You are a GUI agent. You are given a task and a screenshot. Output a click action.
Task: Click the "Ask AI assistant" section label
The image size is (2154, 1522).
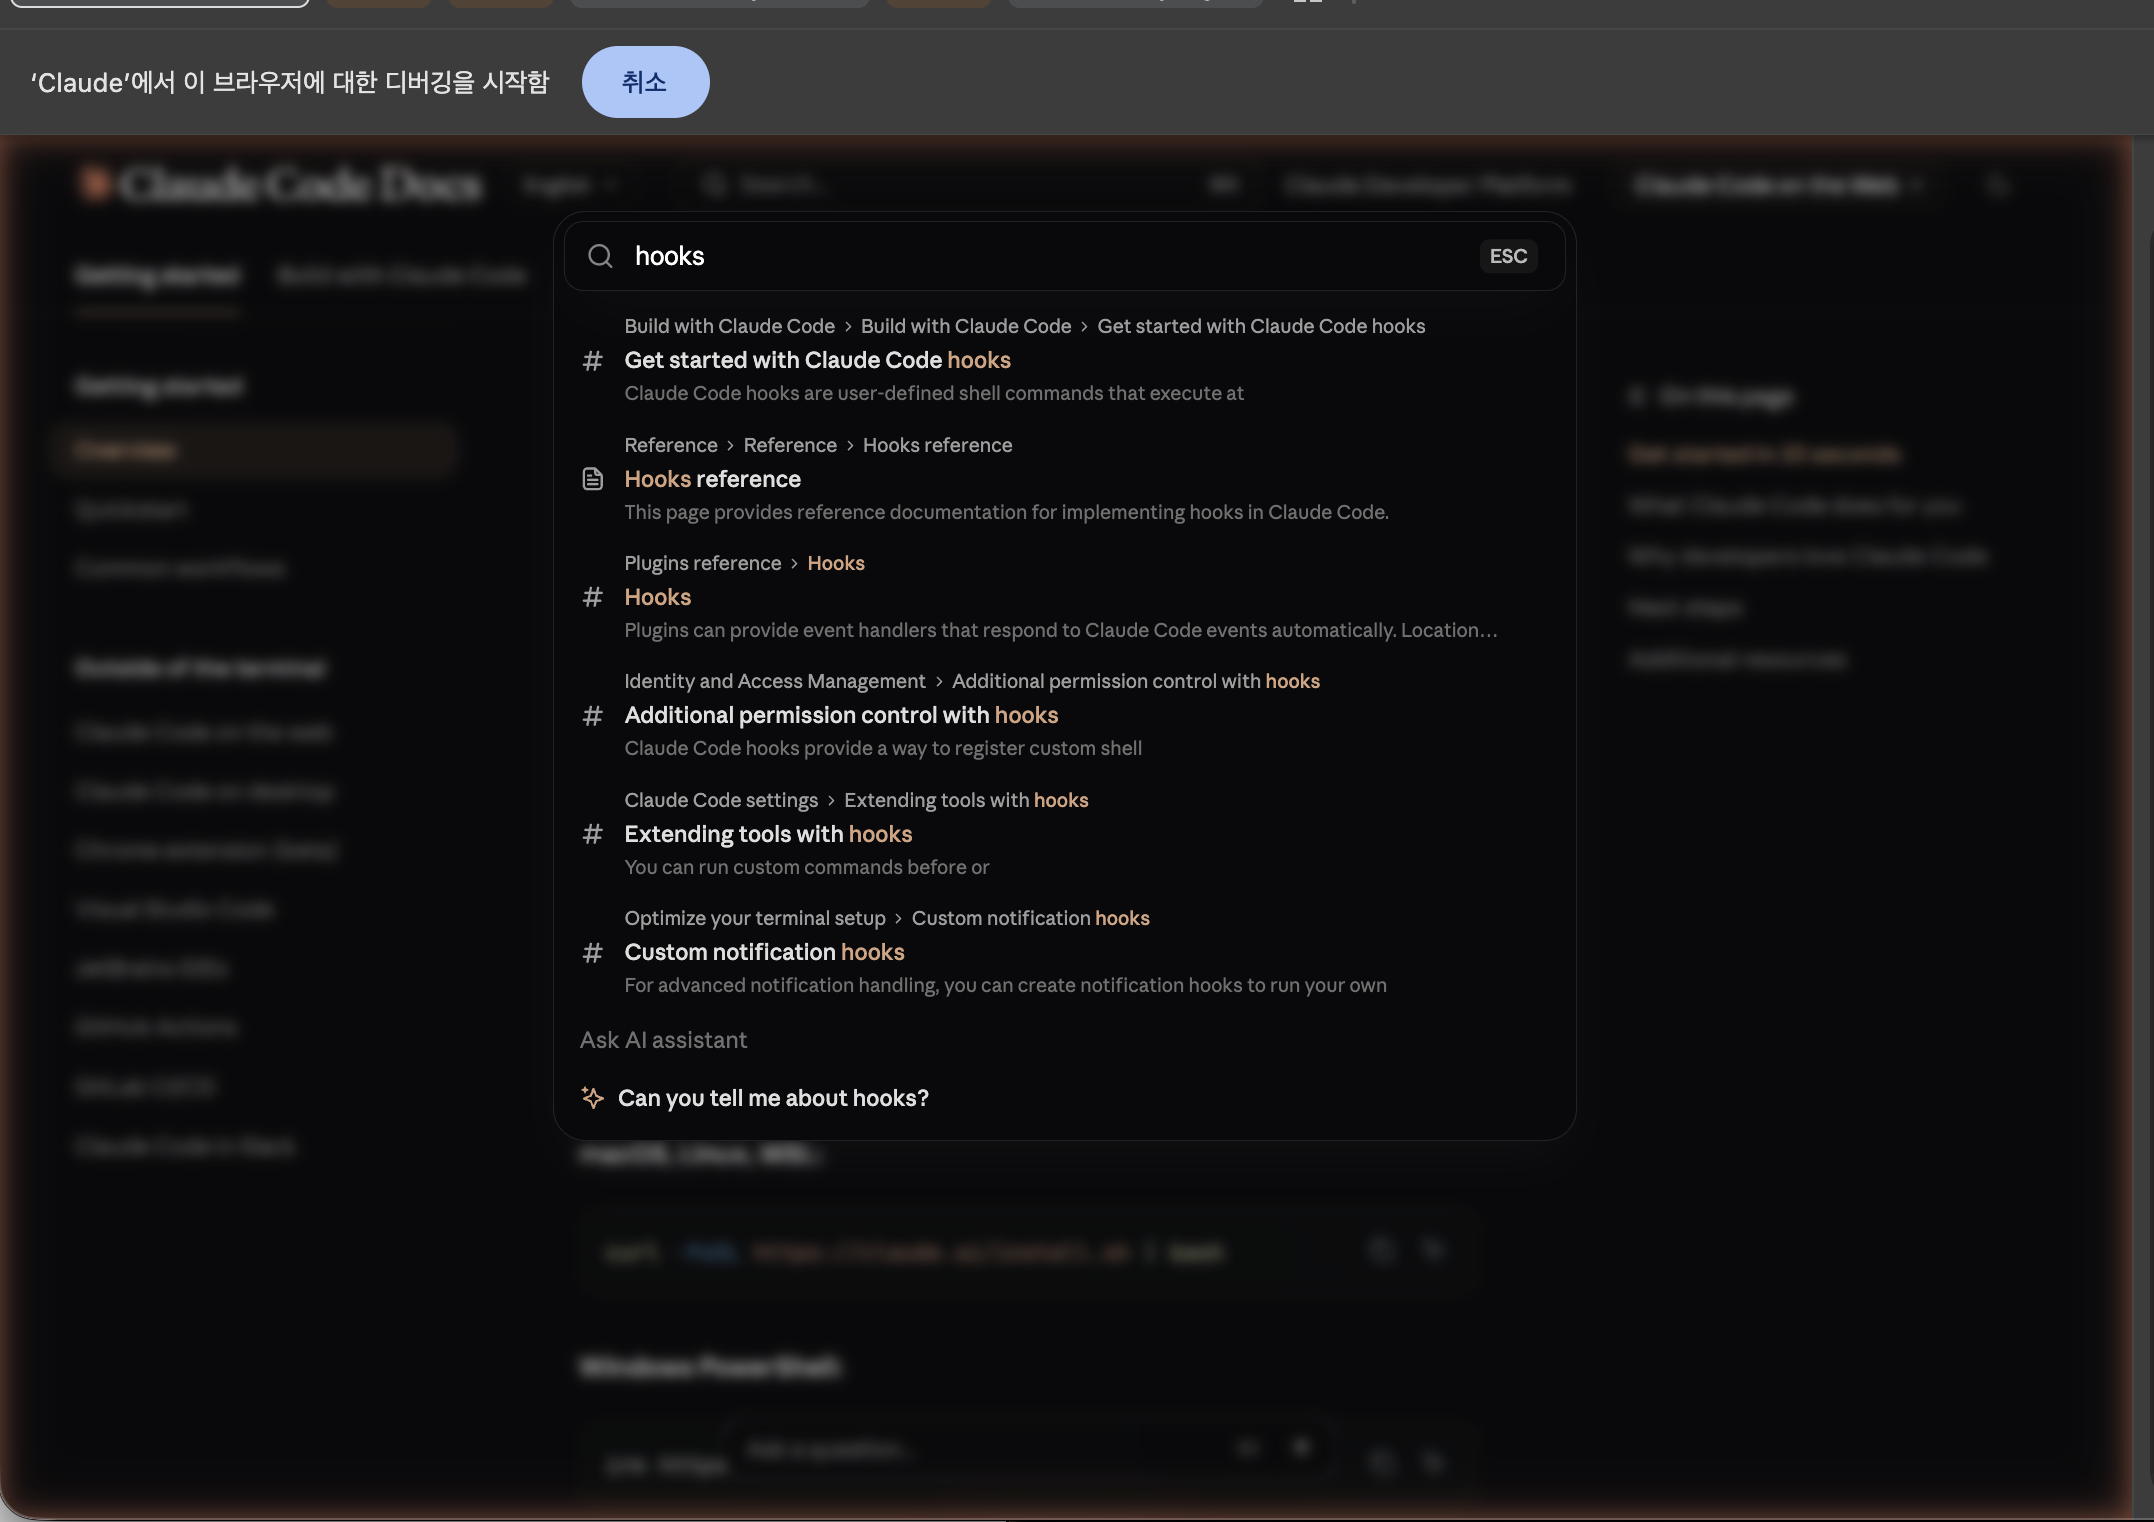[x=664, y=1040]
